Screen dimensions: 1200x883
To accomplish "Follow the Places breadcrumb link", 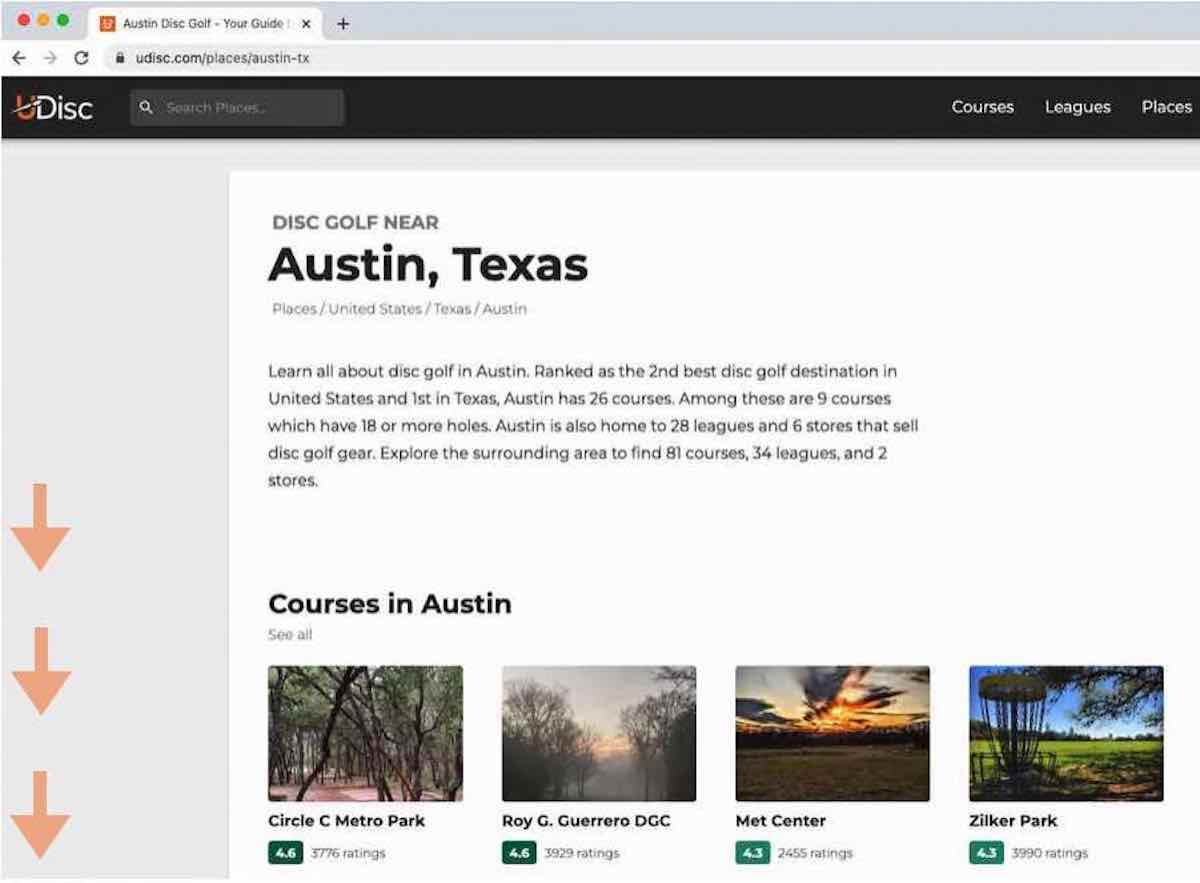I will tap(294, 309).
